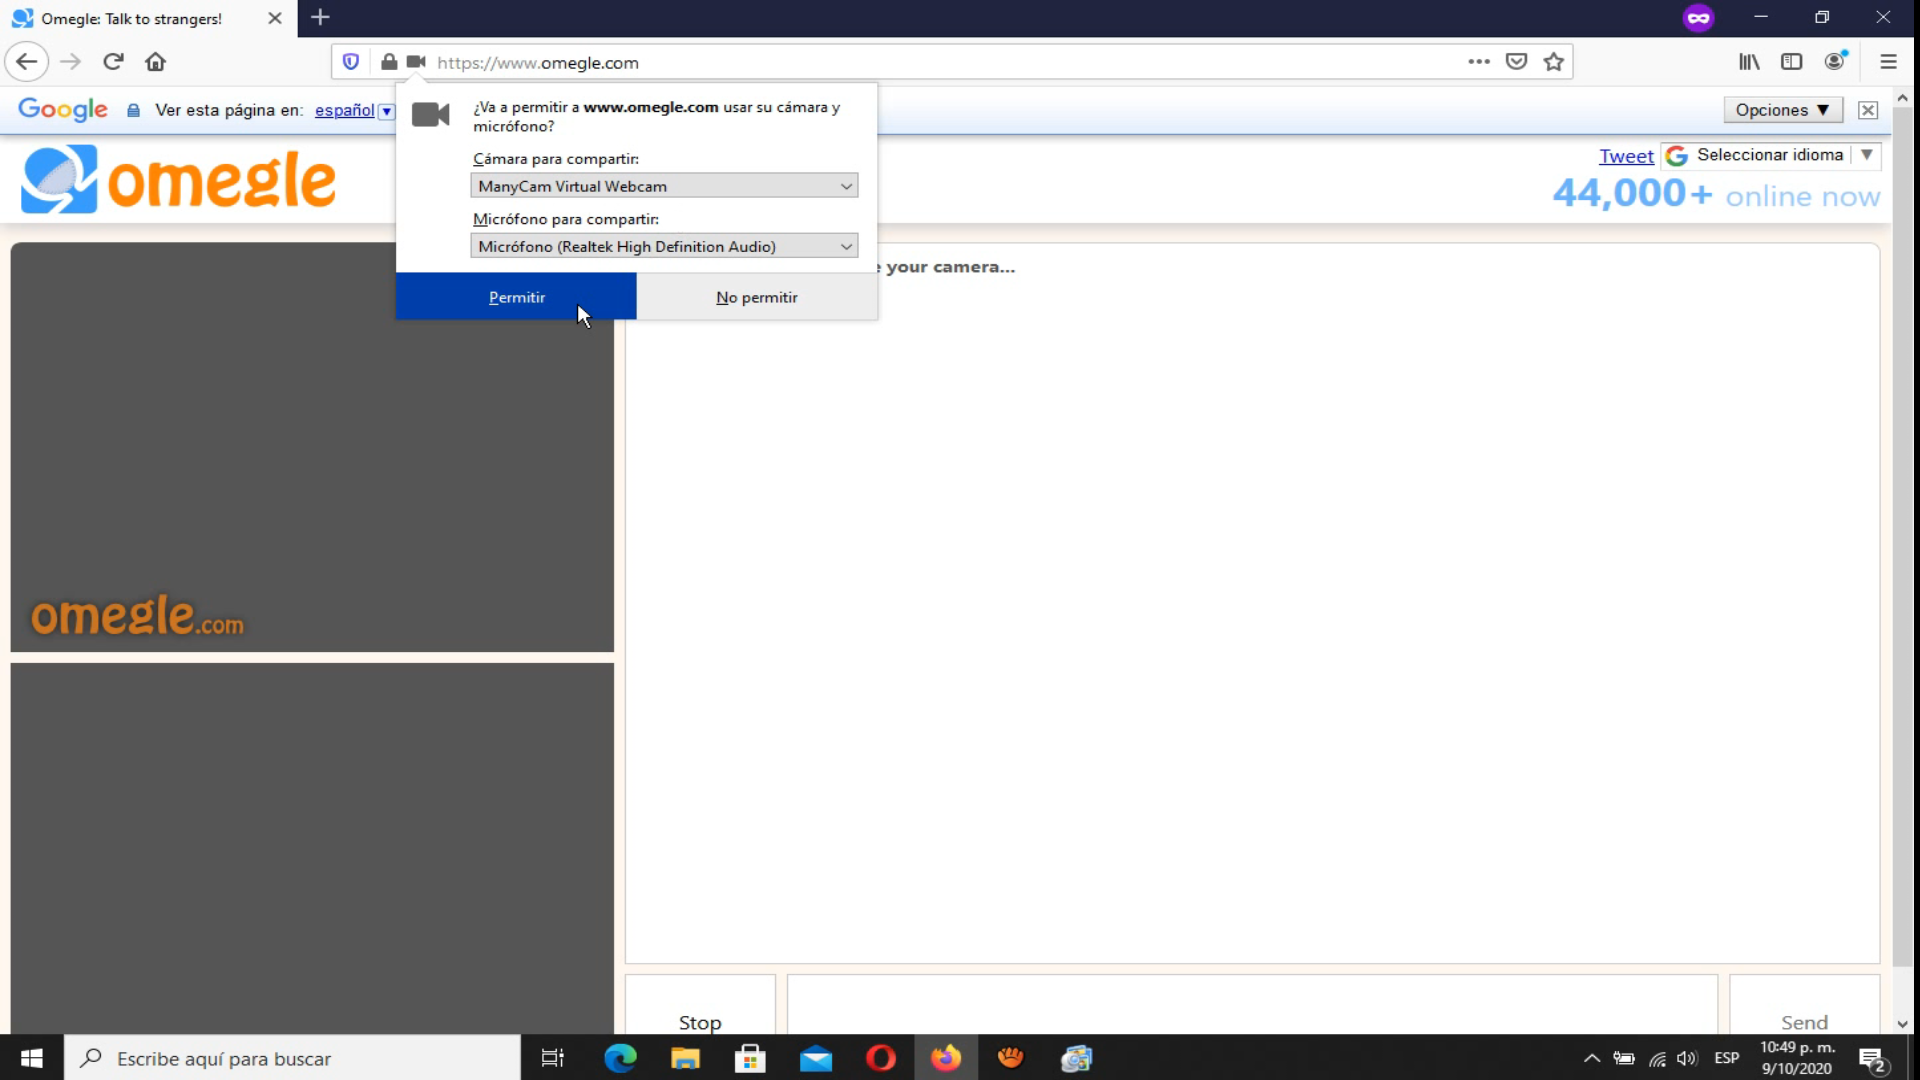This screenshot has width=1920, height=1080.
Task: Save page to Pocket icon
Action: coord(1516,62)
